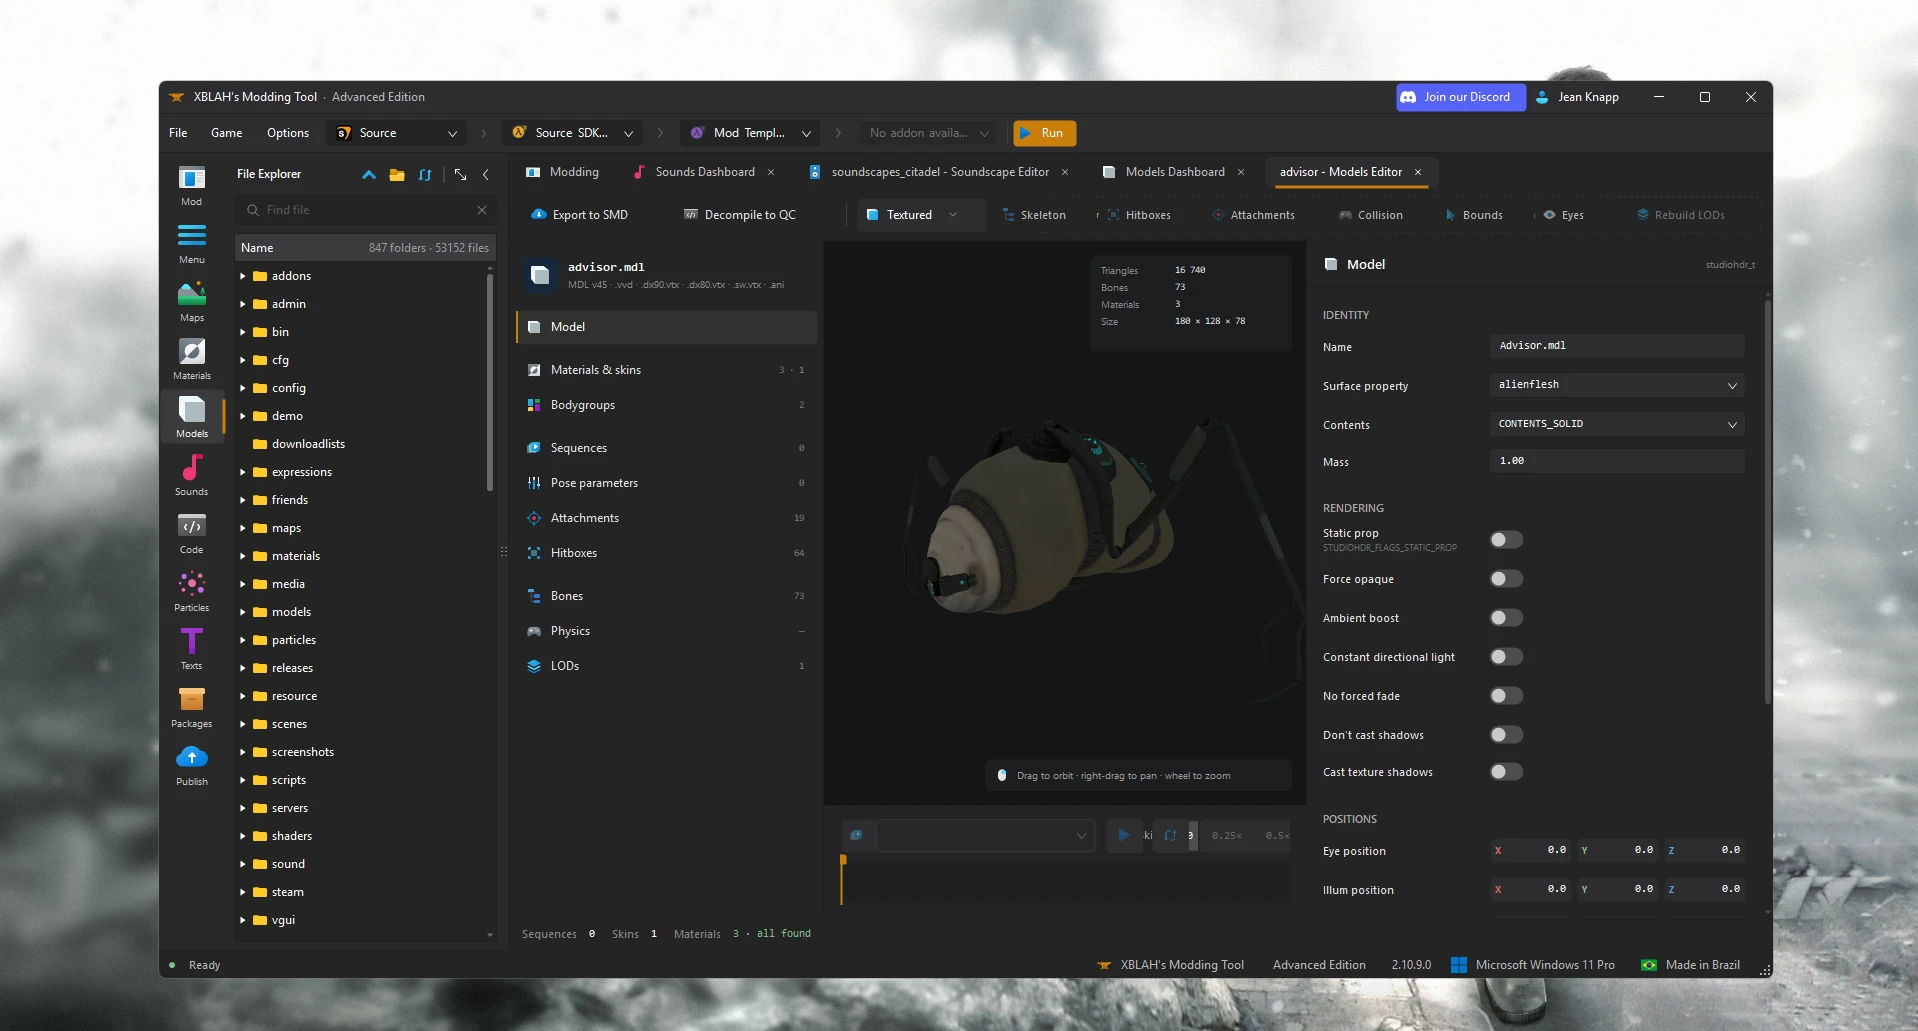Toggle Constant directional light
Viewport: 1918px width, 1031px height.
(x=1506, y=657)
